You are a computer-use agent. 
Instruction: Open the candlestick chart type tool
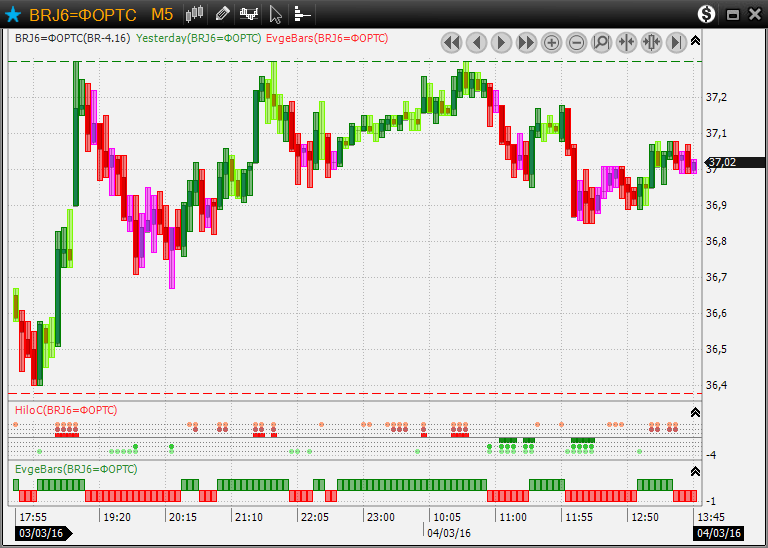point(195,14)
